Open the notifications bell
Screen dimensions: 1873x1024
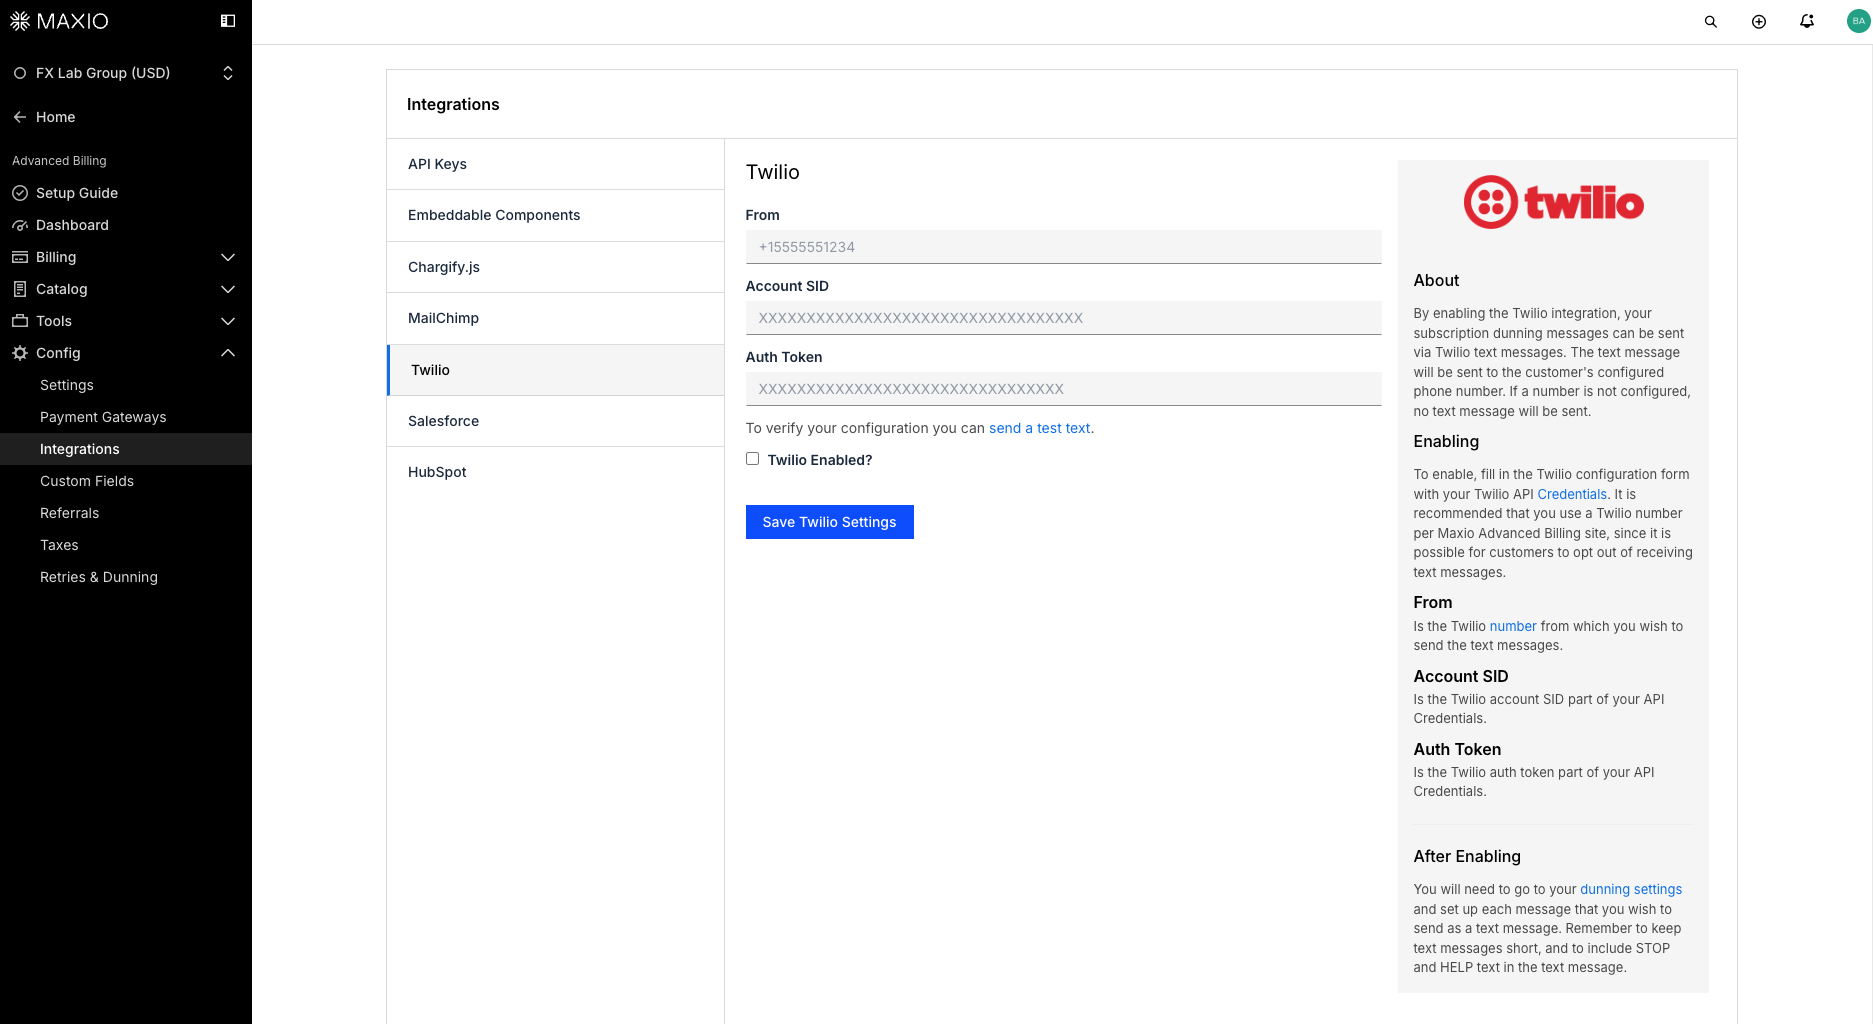click(x=1807, y=21)
